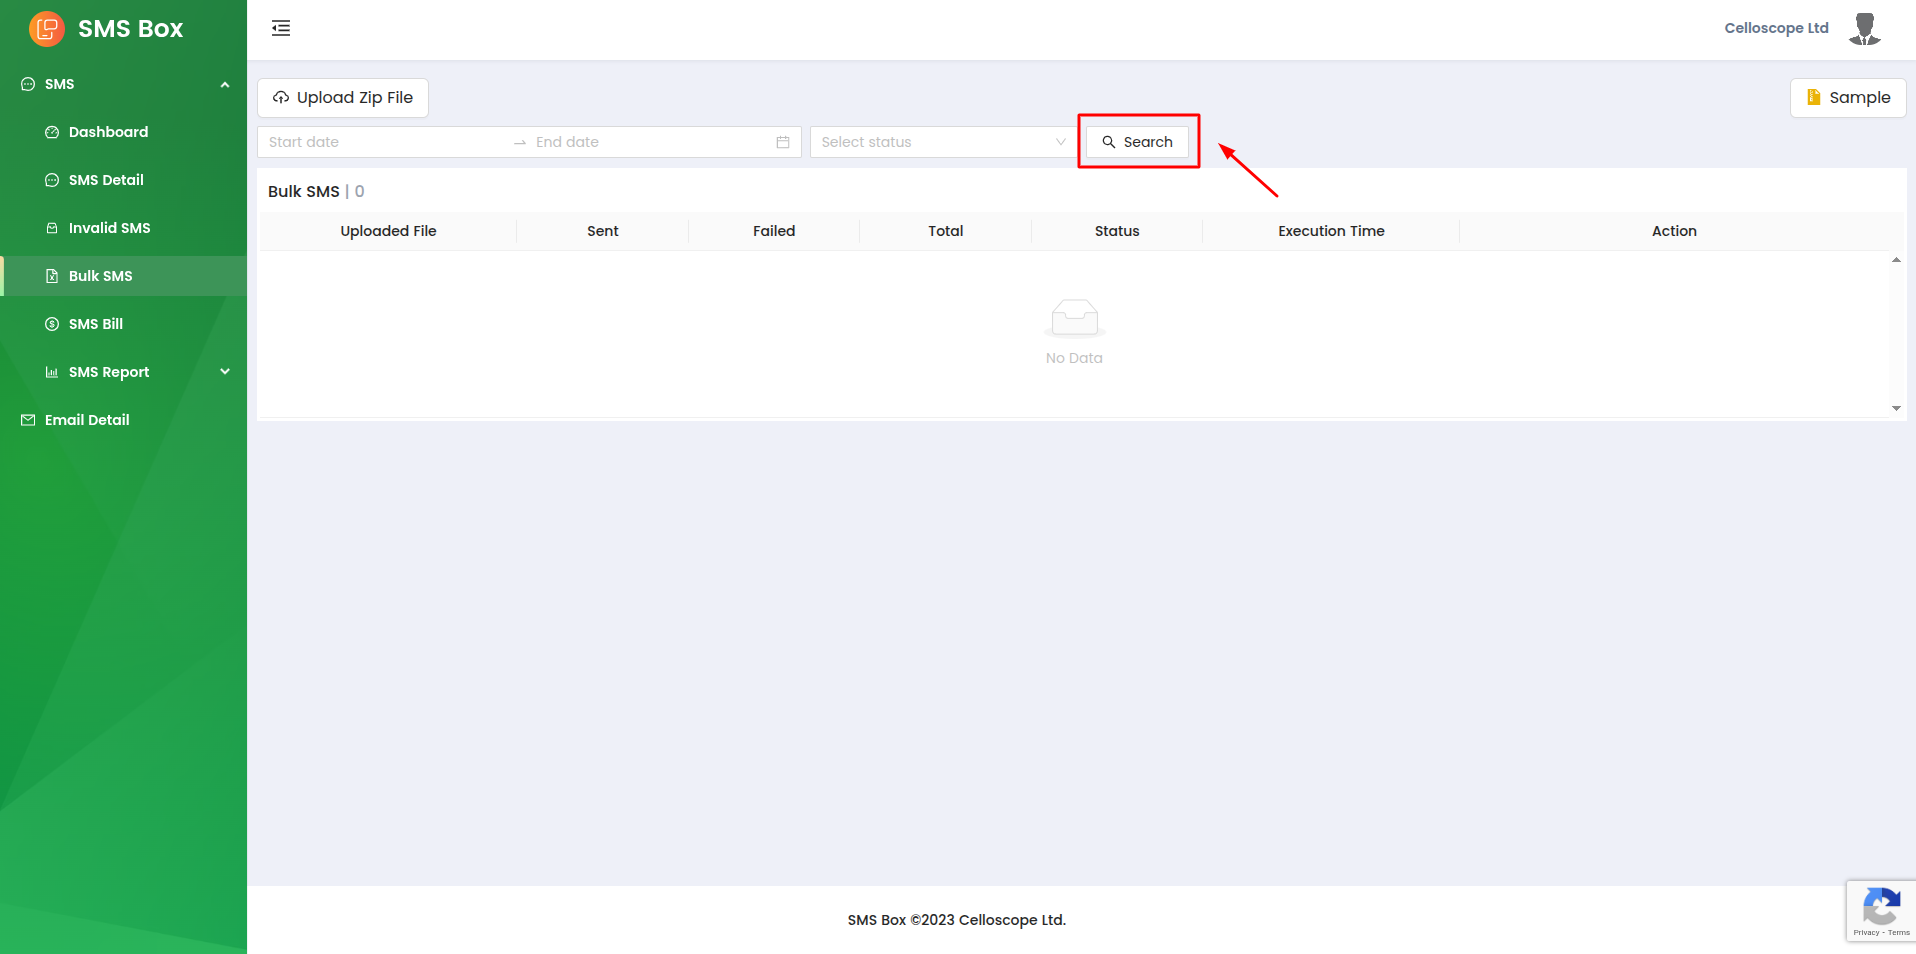
Task: Download the Sample file
Action: click(x=1847, y=98)
